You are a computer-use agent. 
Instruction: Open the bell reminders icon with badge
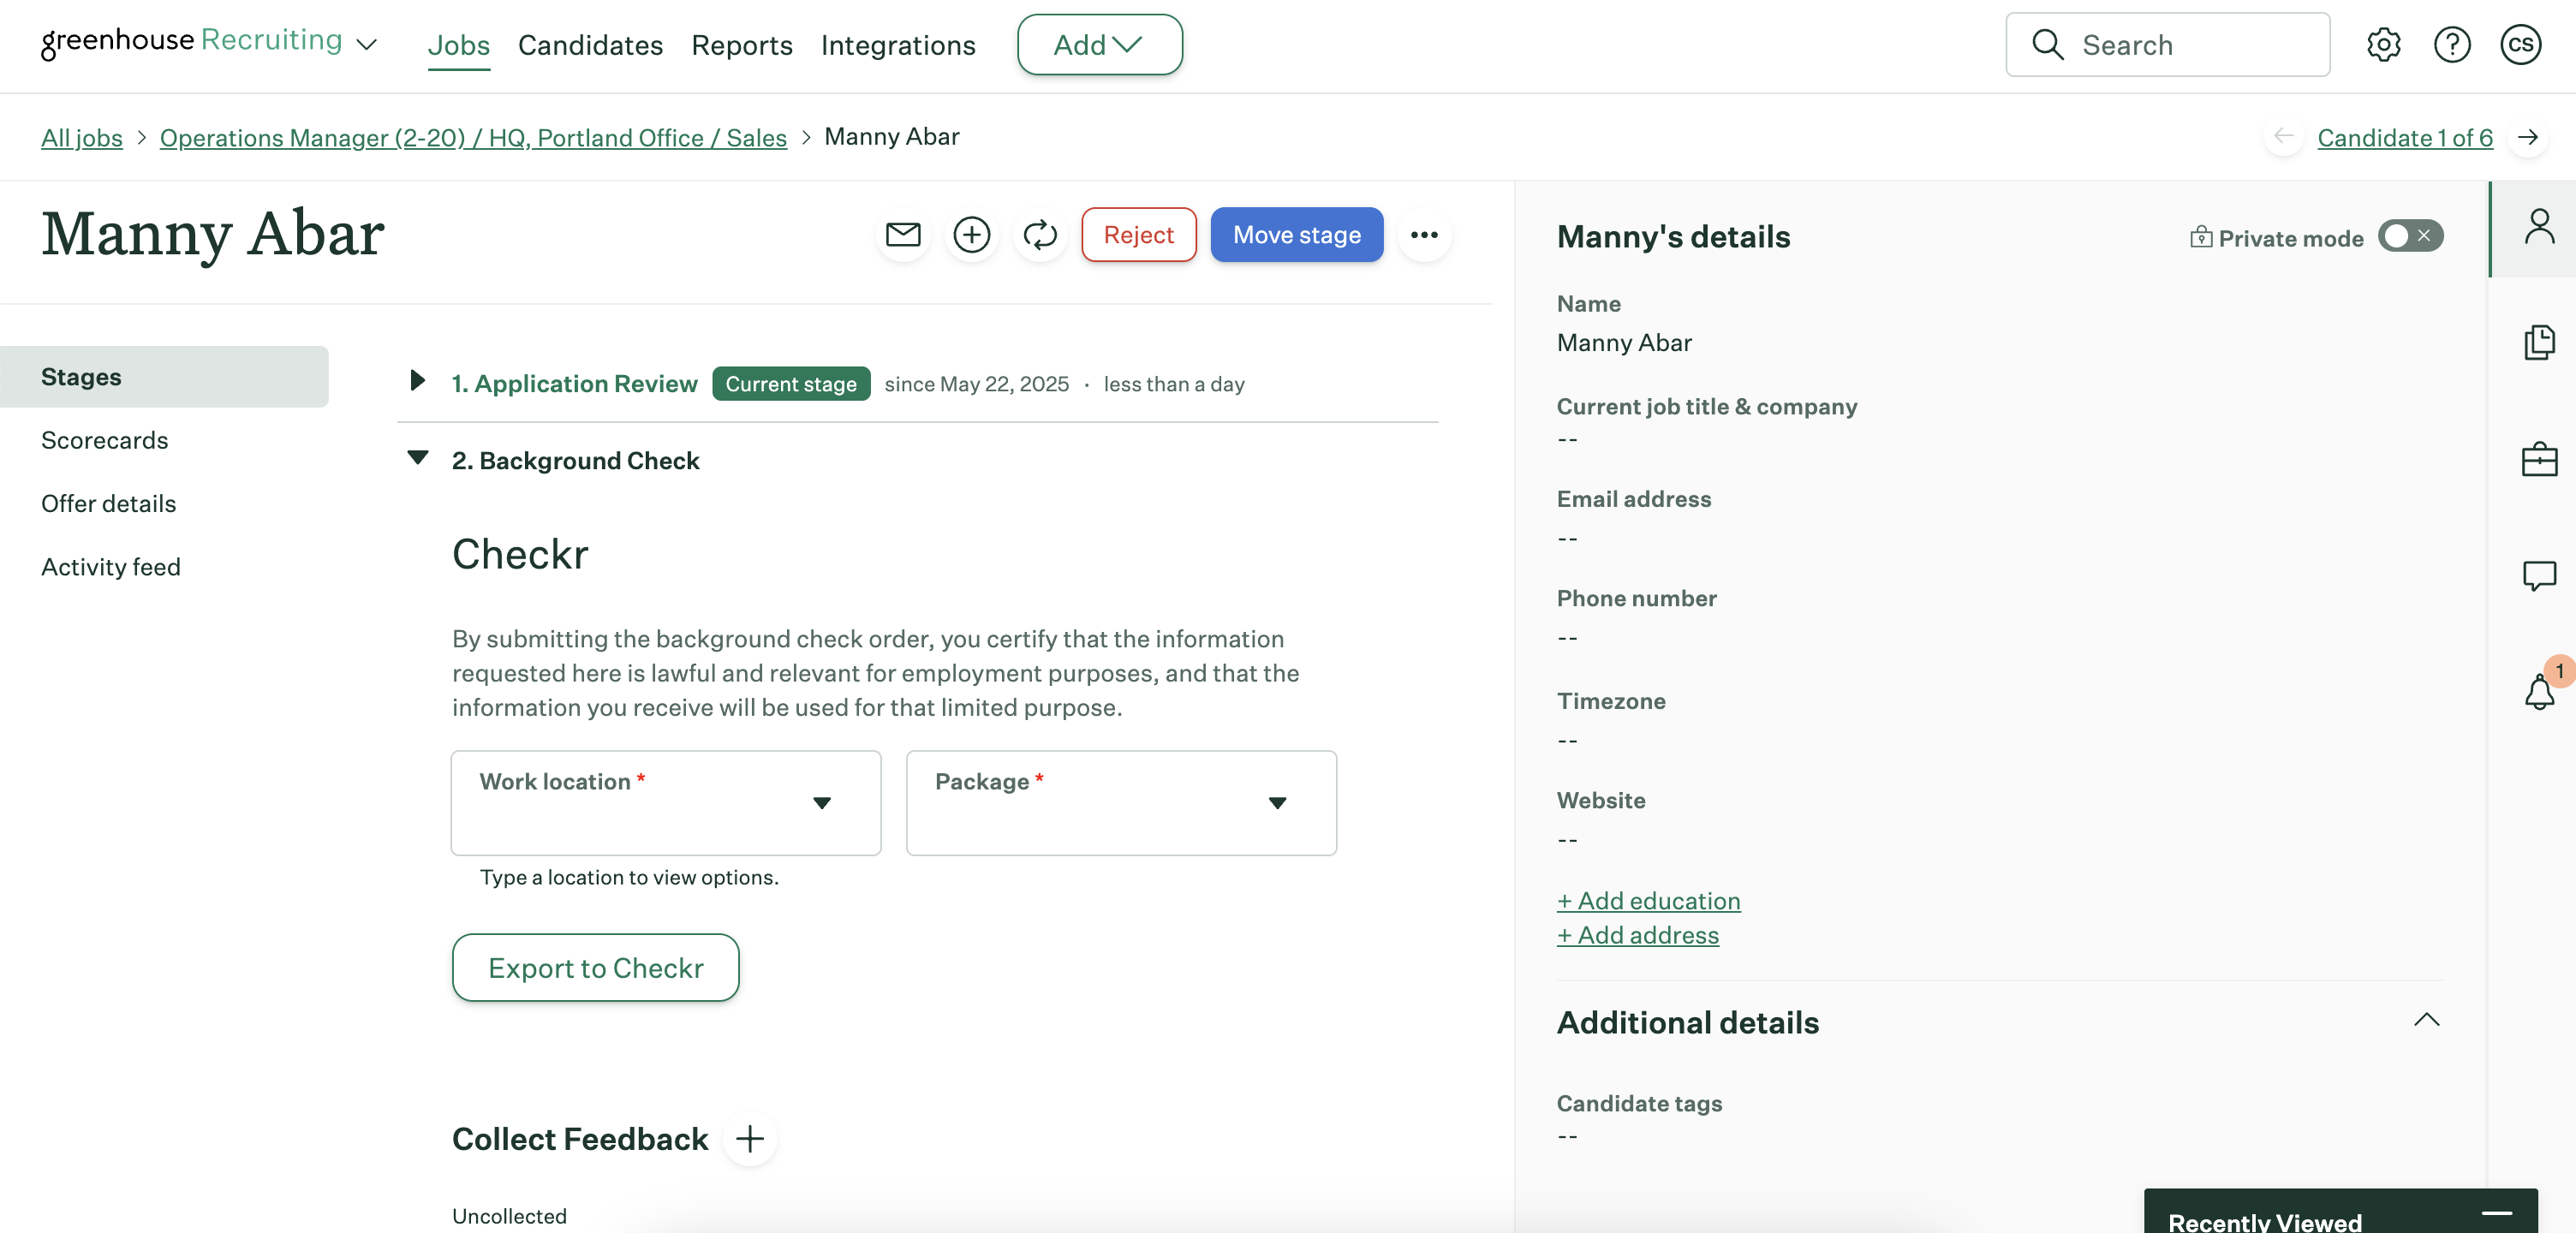tap(2538, 691)
